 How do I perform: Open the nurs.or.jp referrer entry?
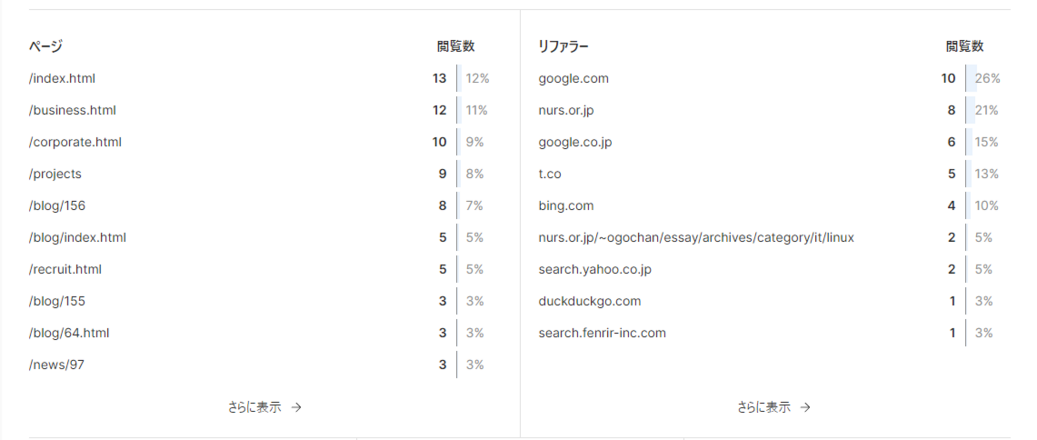coord(566,110)
